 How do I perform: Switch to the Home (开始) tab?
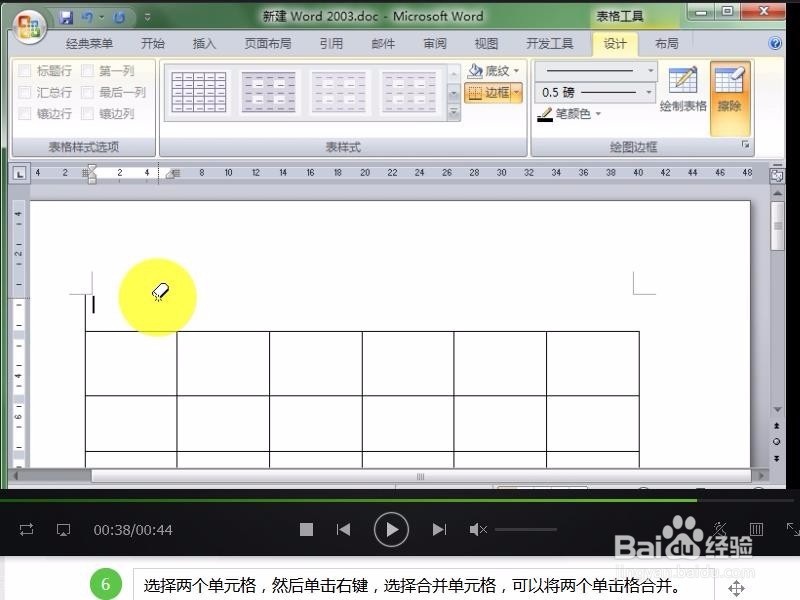click(153, 44)
